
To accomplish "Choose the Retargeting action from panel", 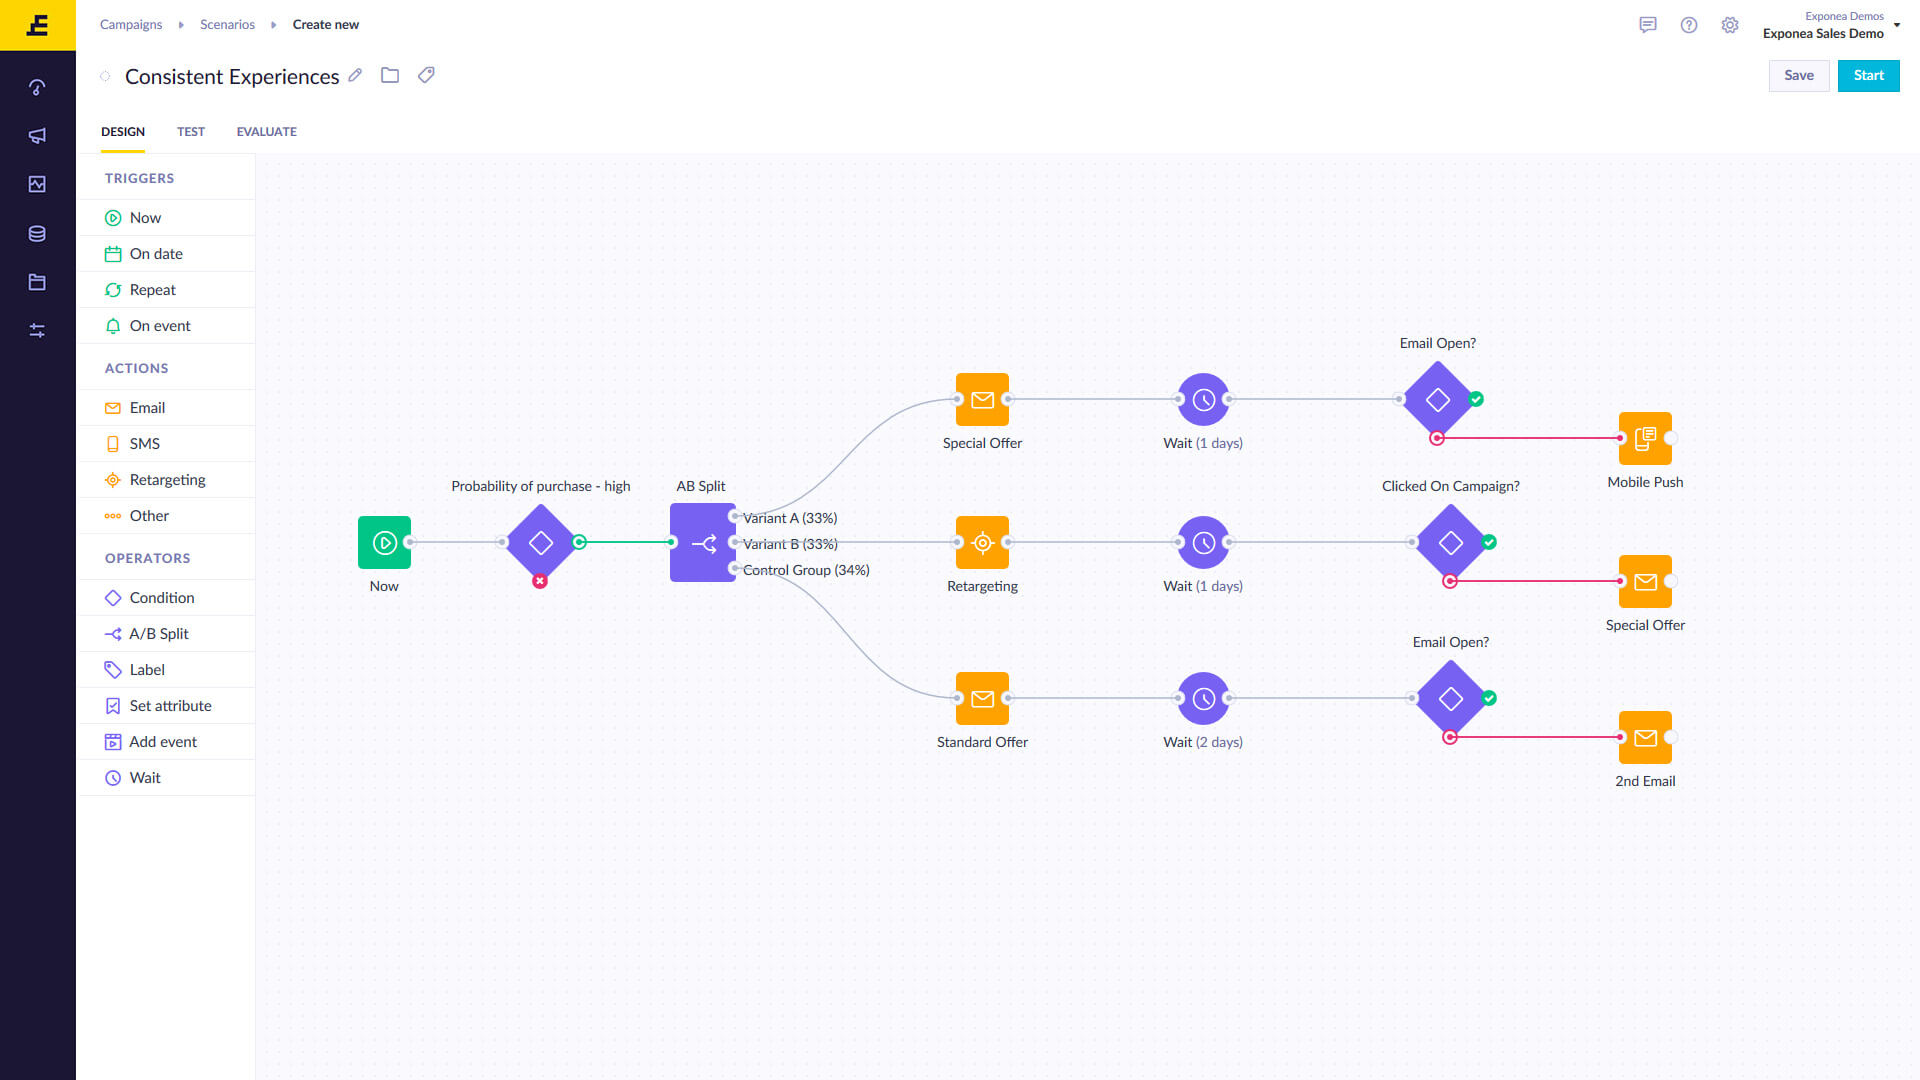I will click(x=166, y=480).
